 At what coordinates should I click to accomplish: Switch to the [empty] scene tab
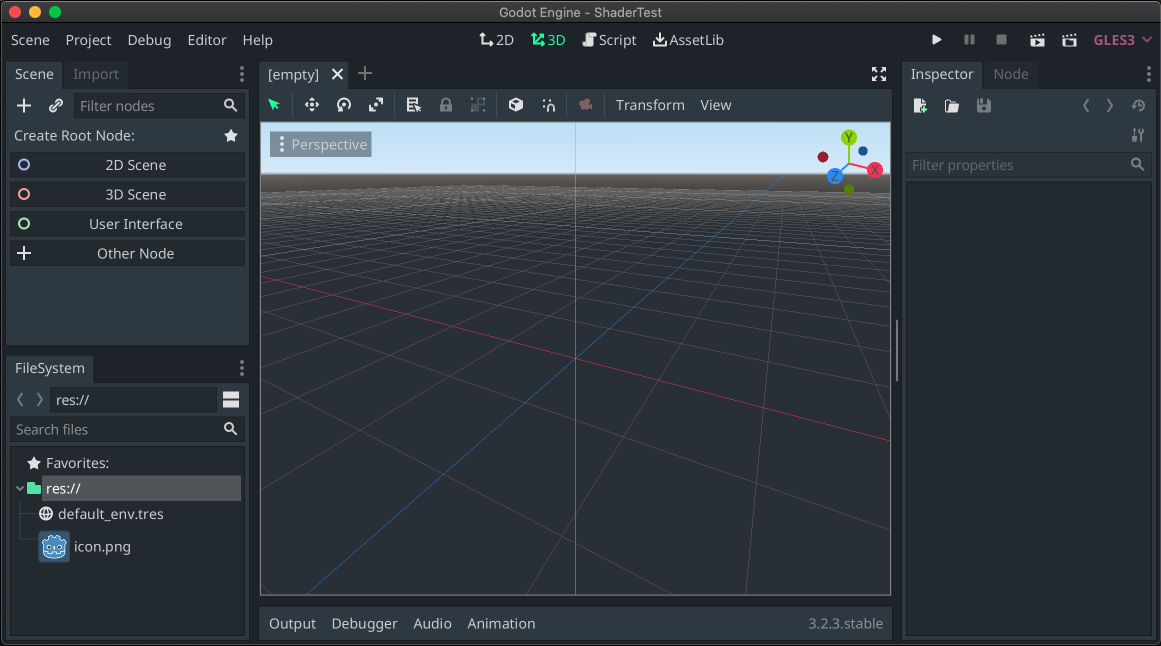pyautogui.click(x=293, y=75)
